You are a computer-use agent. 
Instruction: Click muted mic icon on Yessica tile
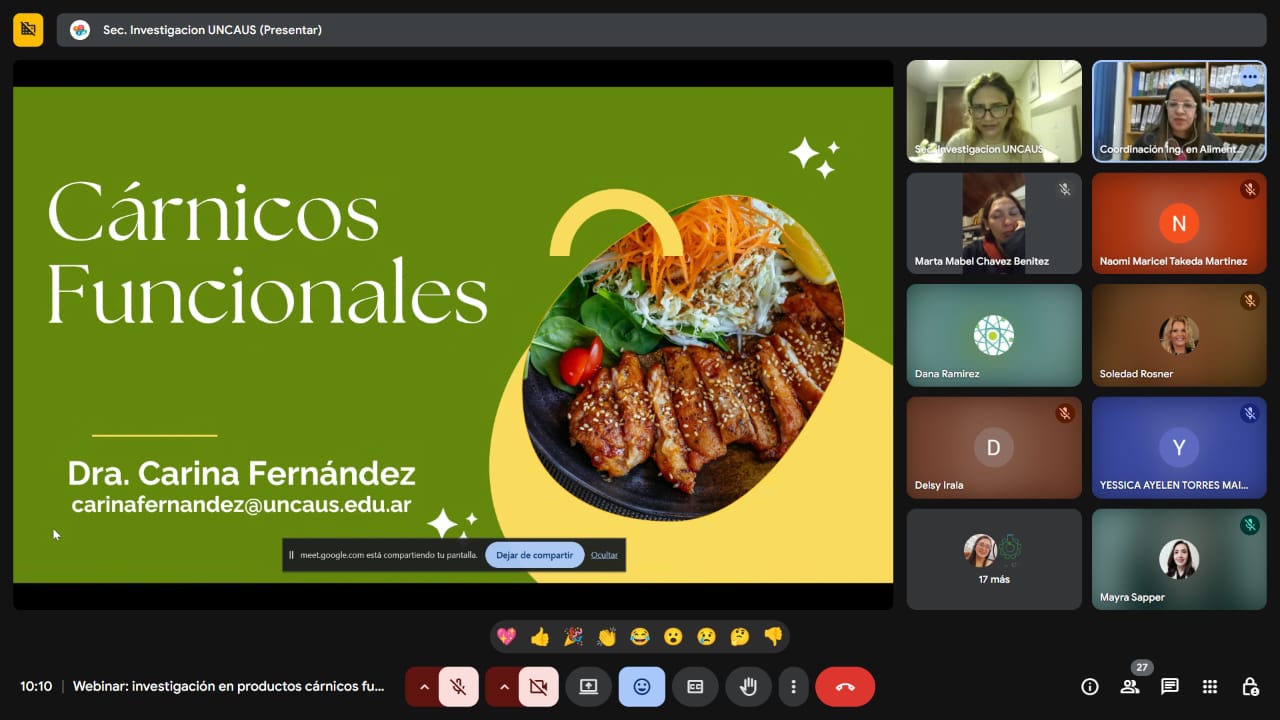tap(1249, 413)
